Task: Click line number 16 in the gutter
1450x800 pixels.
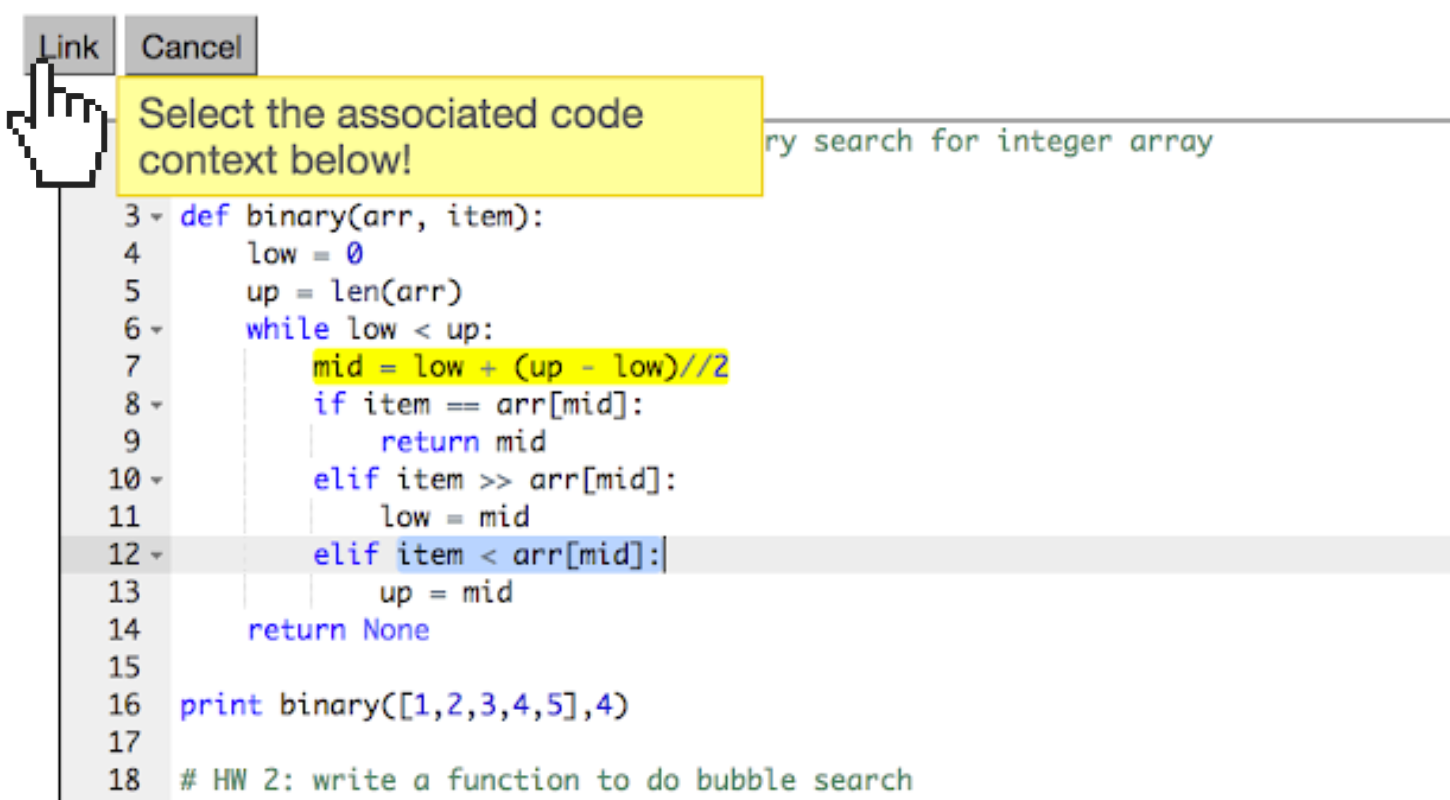Action: [125, 705]
